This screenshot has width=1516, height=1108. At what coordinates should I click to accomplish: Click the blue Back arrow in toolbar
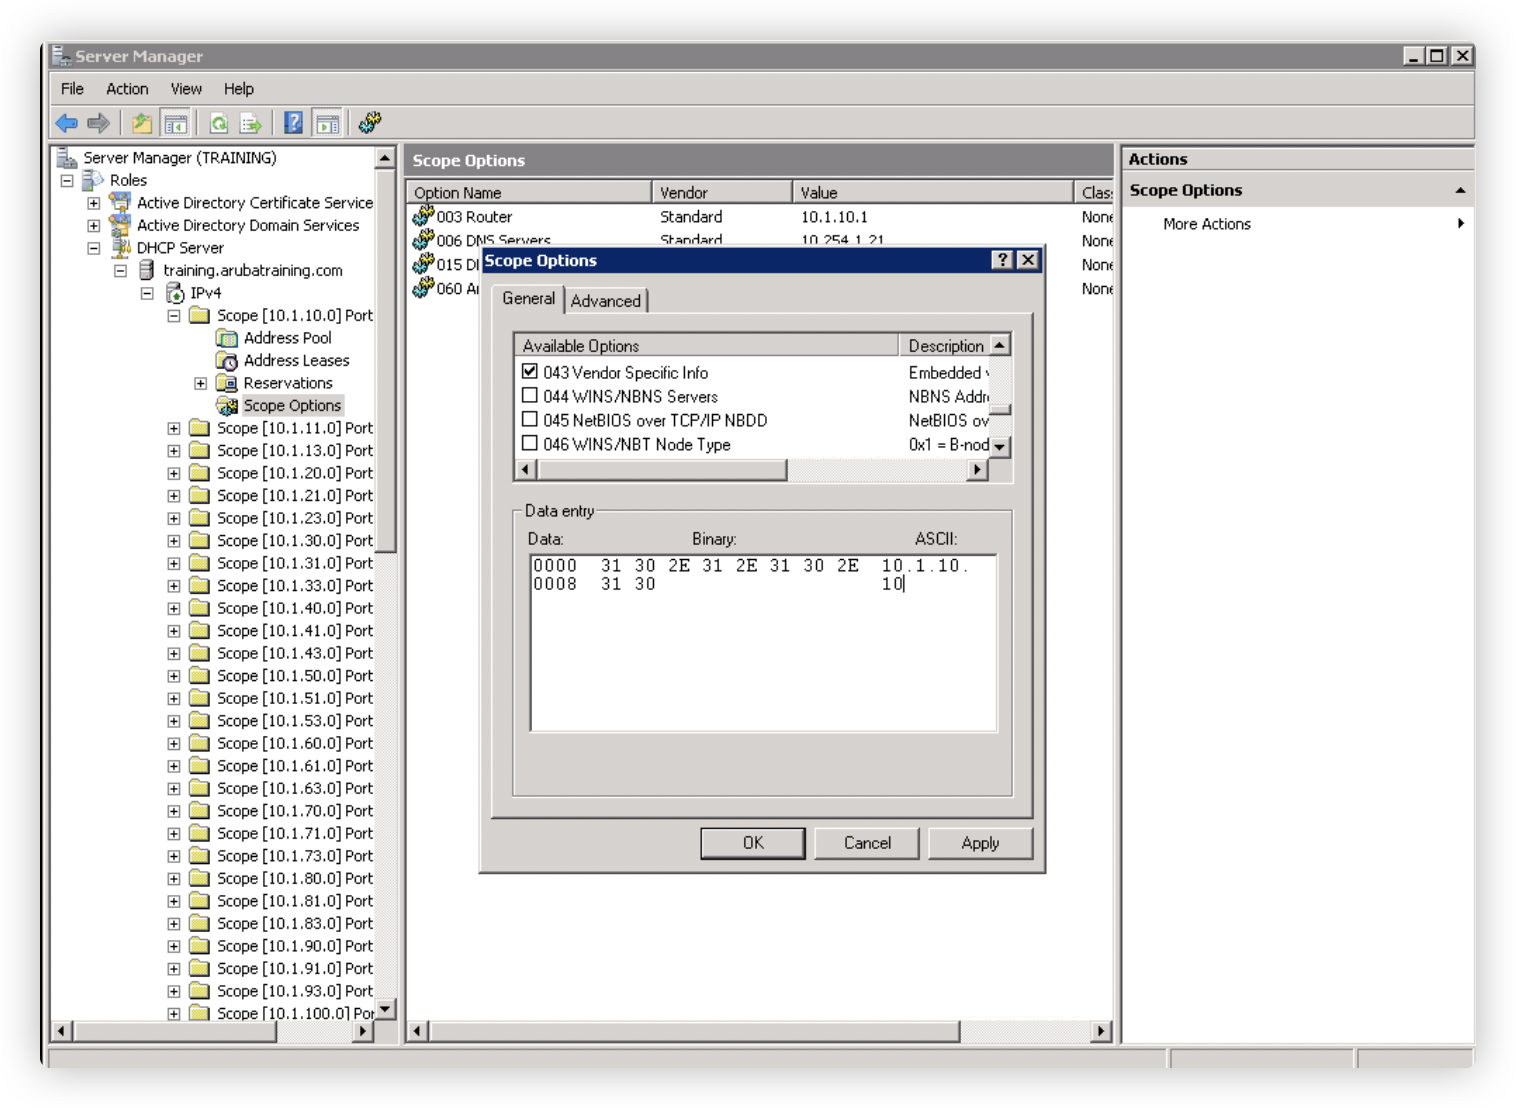[67, 123]
